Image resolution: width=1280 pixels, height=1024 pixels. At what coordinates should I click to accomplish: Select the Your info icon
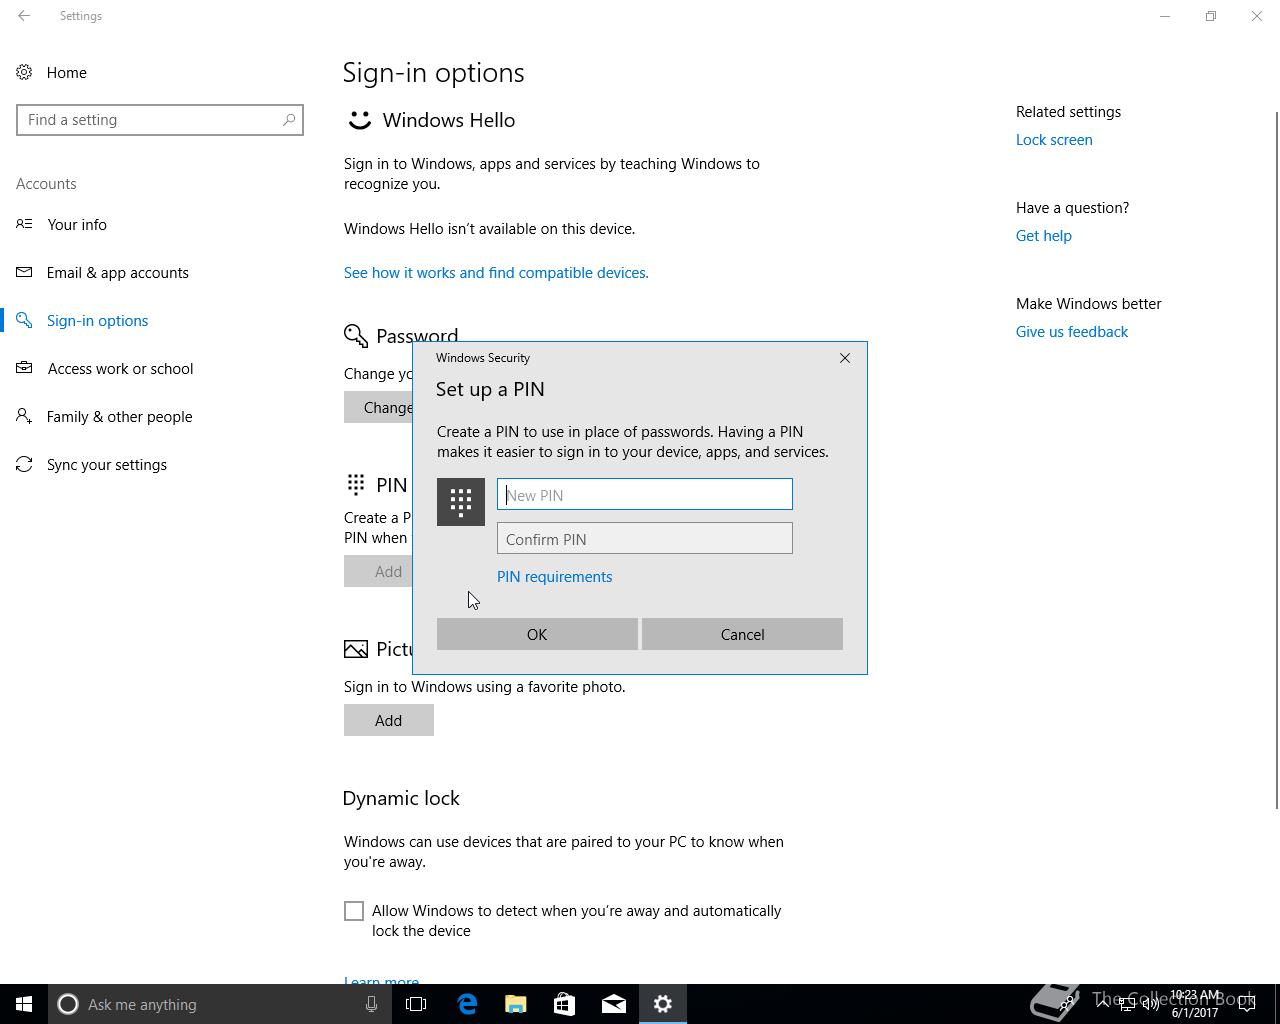pos(24,224)
